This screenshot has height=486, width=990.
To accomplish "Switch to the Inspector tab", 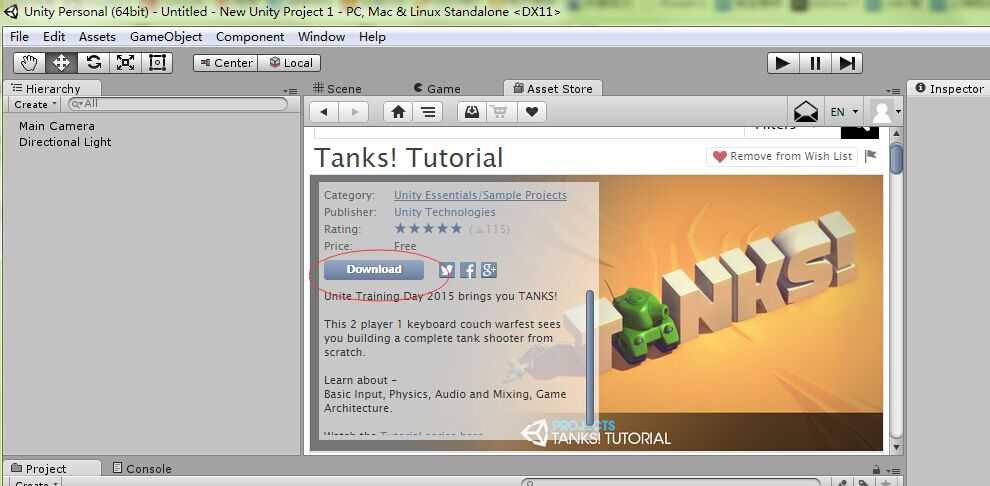I will click(949, 88).
